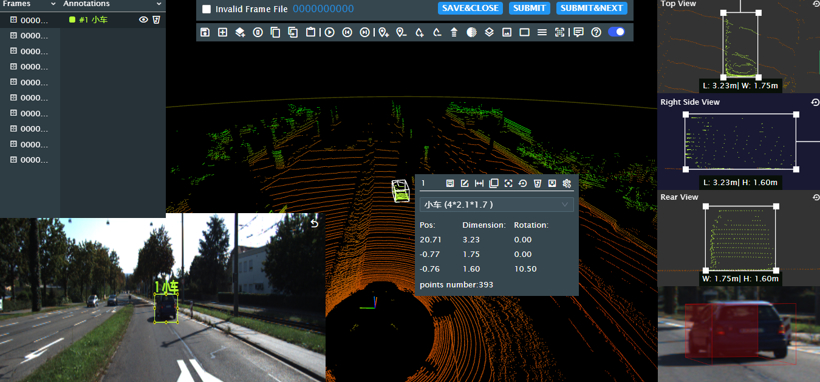Image resolution: width=820 pixels, height=382 pixels.
Task: Select the last frame in Frames list
Action: (x=30, y=160)
